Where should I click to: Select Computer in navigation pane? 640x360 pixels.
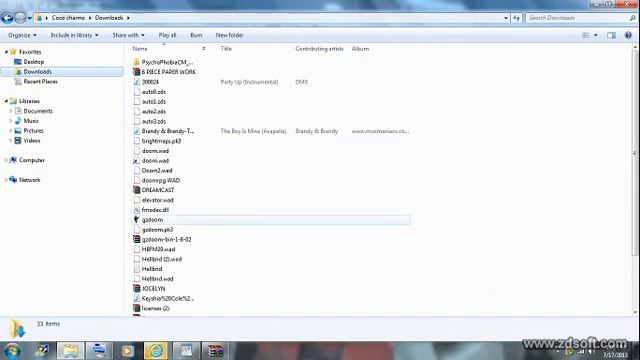click(x=31, y=160)
